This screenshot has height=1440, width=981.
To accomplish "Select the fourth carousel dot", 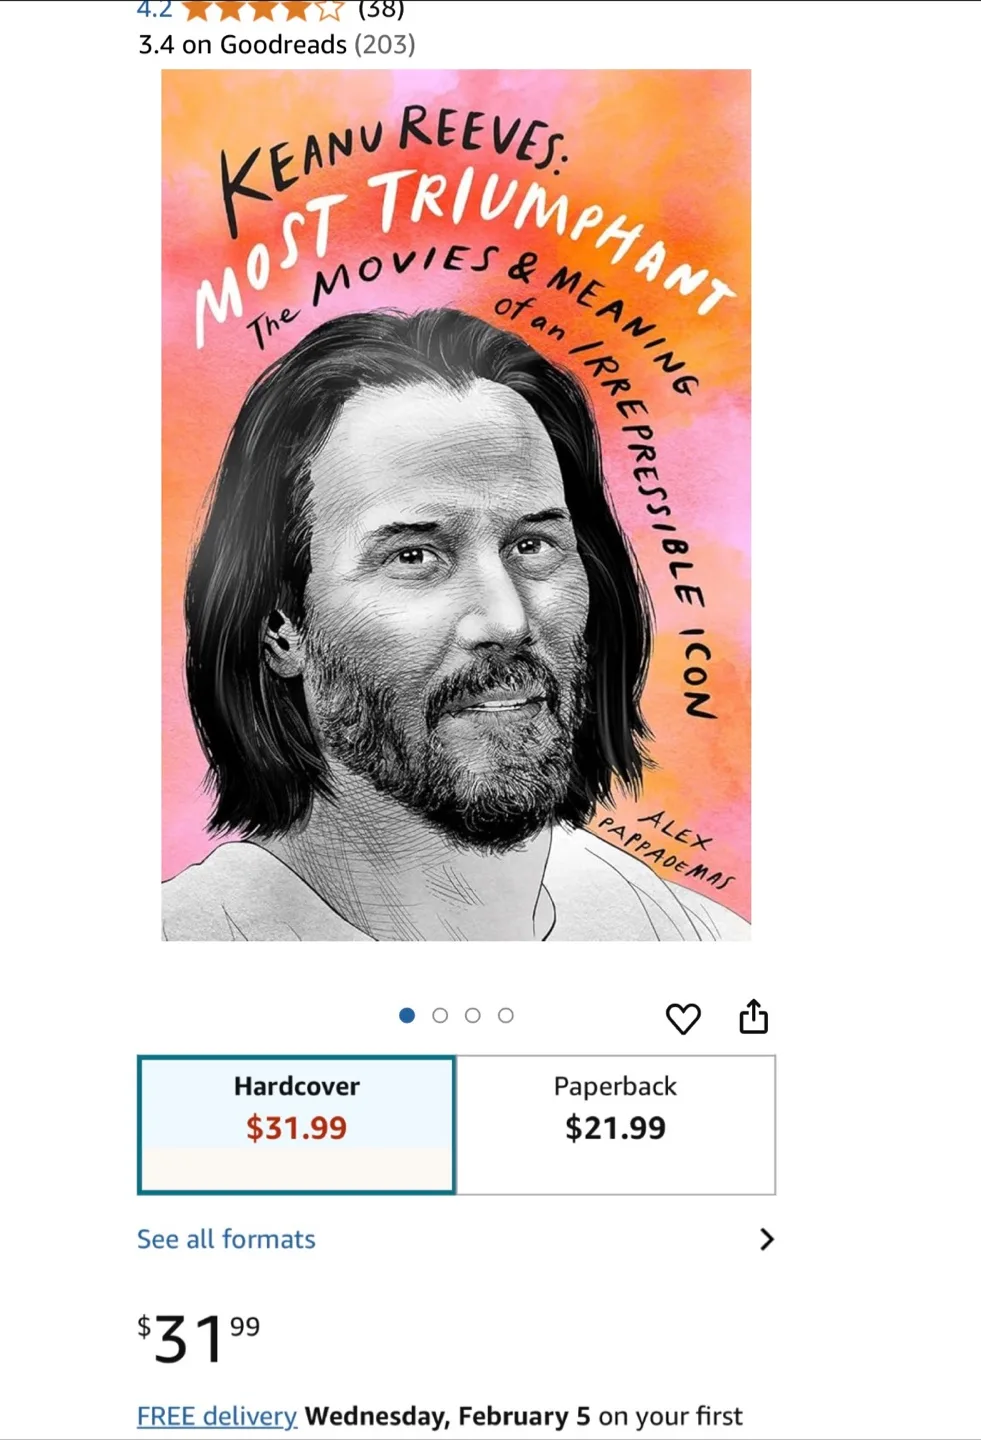I will tap(506, 1015).
